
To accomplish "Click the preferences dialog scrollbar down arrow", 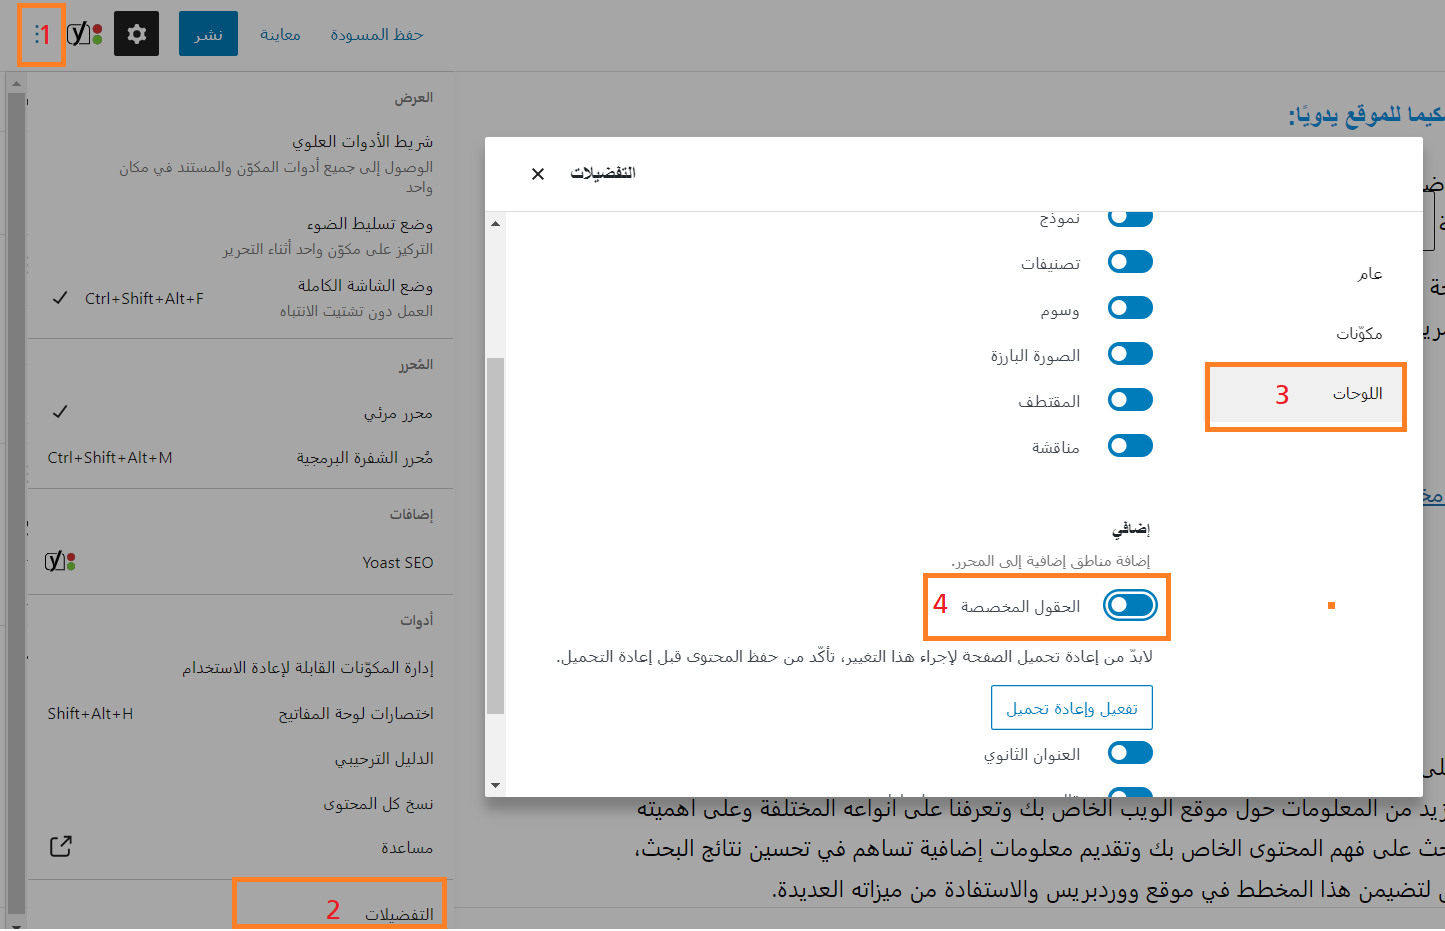I will (495, 786).
